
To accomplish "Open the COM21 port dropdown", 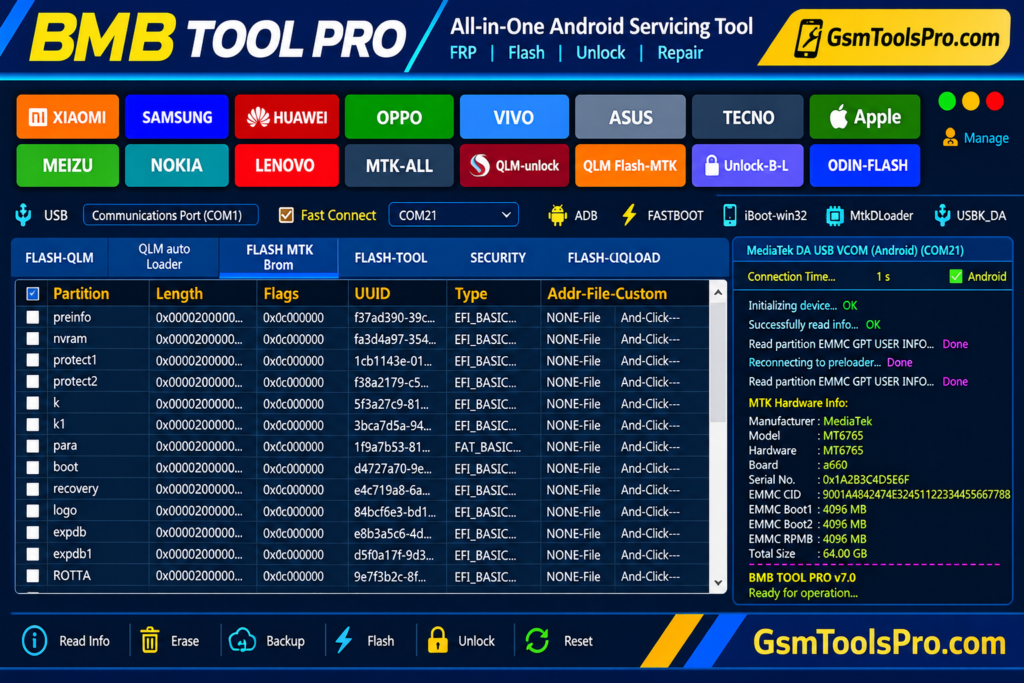I will [x=453, y=215].
